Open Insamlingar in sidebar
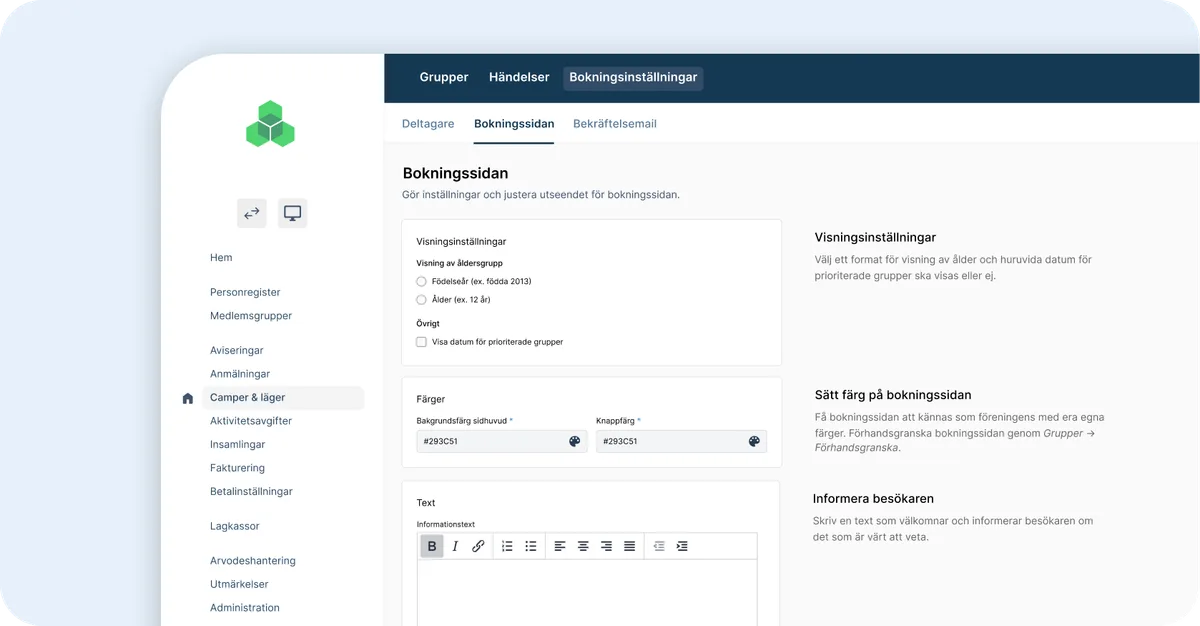The image size is (1200, 626). point(238,445)
